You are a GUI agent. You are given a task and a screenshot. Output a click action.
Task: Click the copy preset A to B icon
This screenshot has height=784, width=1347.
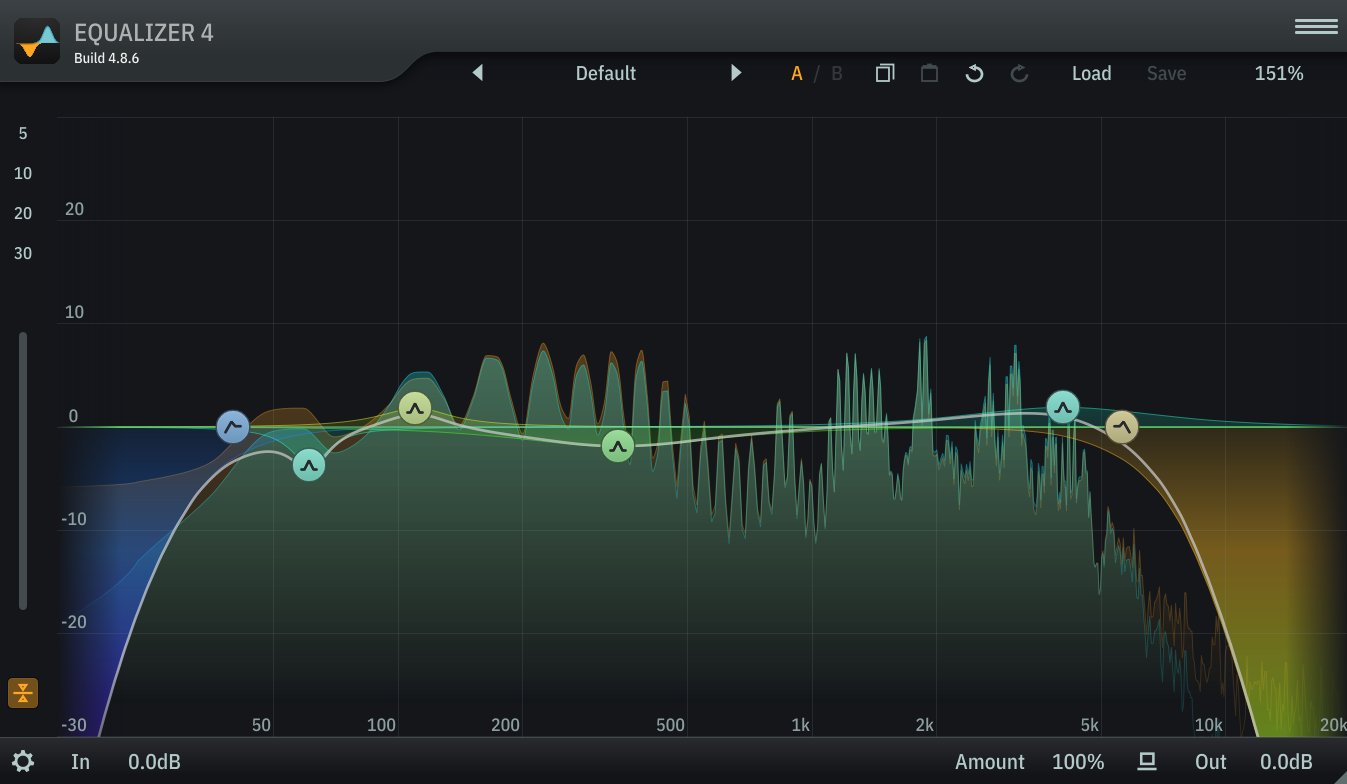[885, 73]
